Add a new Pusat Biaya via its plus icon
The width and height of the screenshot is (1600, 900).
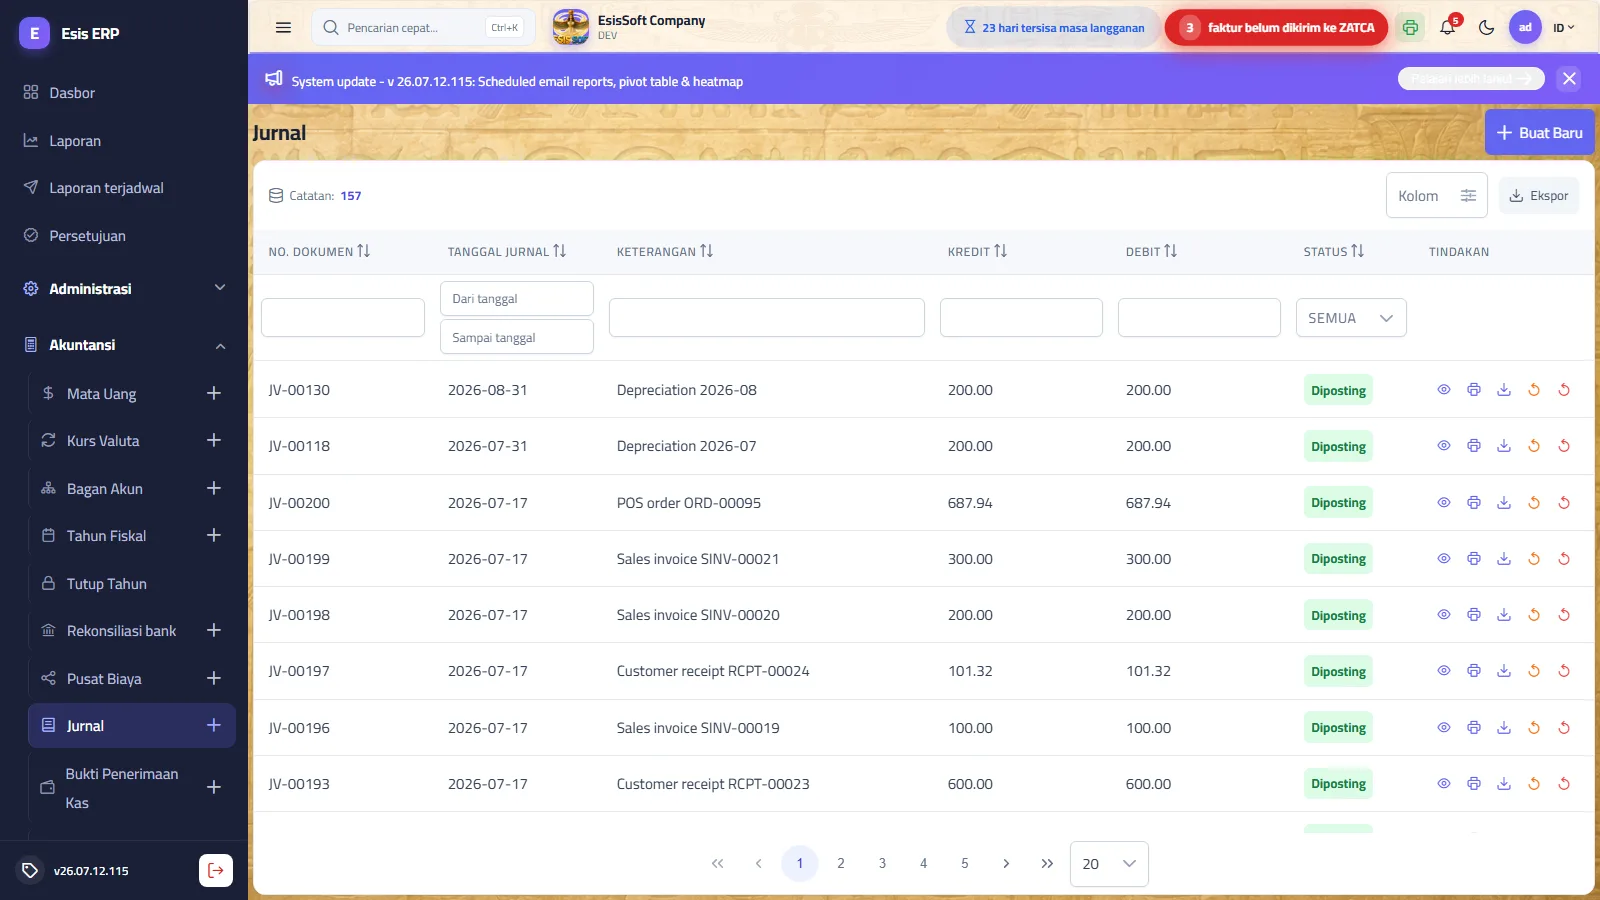tap(213, 678)
